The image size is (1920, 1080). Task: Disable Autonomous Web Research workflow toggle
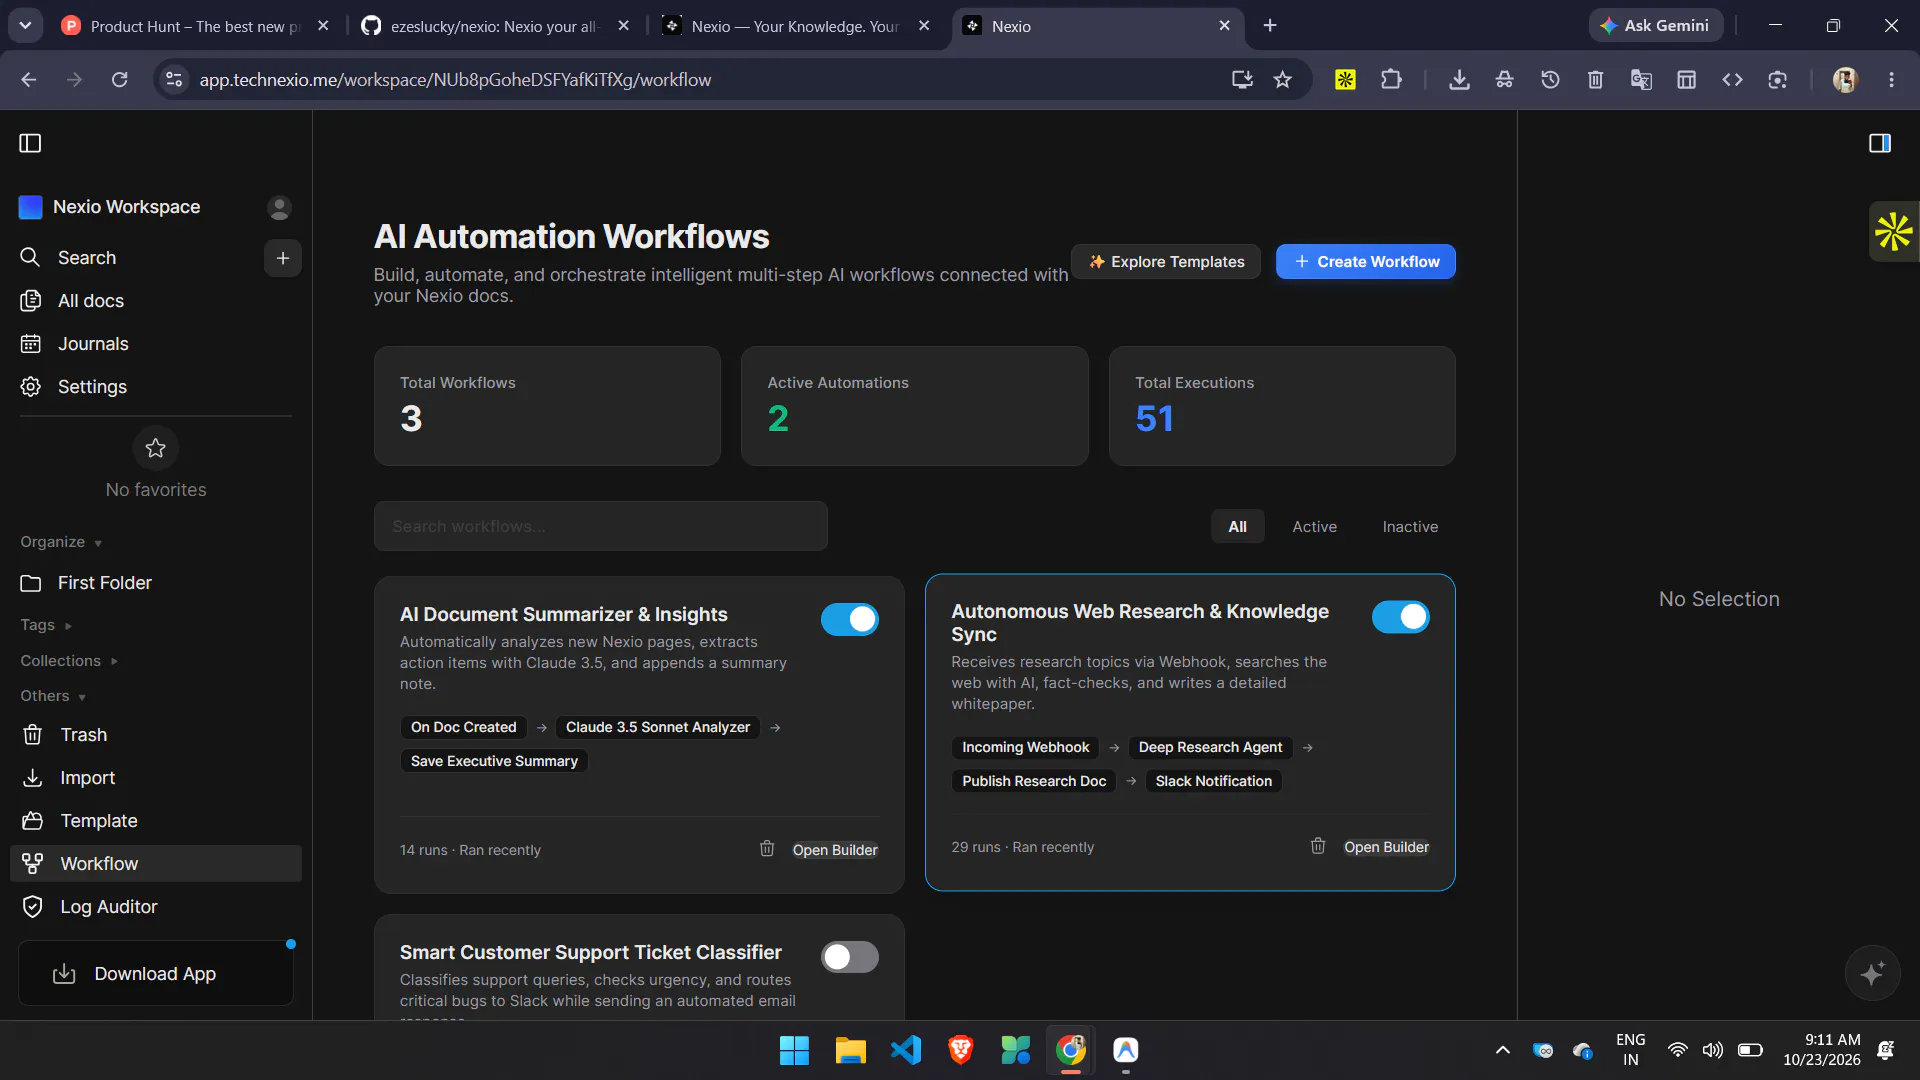tap(1401, 617)
